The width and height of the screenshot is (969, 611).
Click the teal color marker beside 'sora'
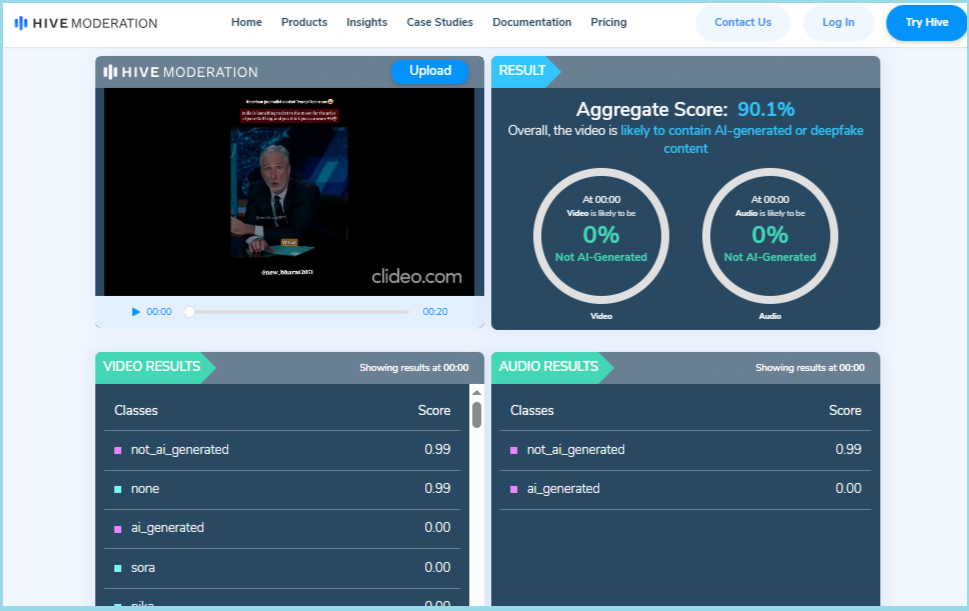pyautogui.click(x=118, y=568)
